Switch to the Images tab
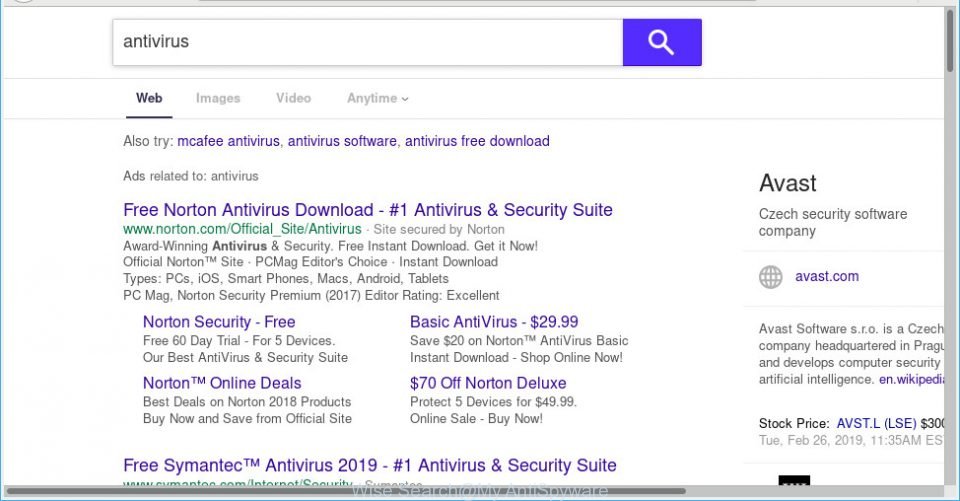 pyautogui.click(x=218, y=98)
